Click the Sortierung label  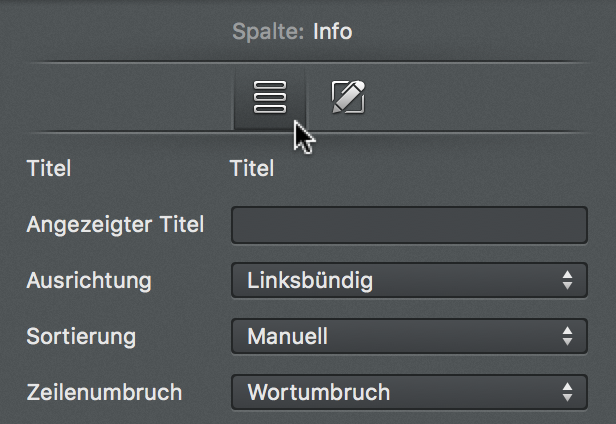click(x=81, y=337)
